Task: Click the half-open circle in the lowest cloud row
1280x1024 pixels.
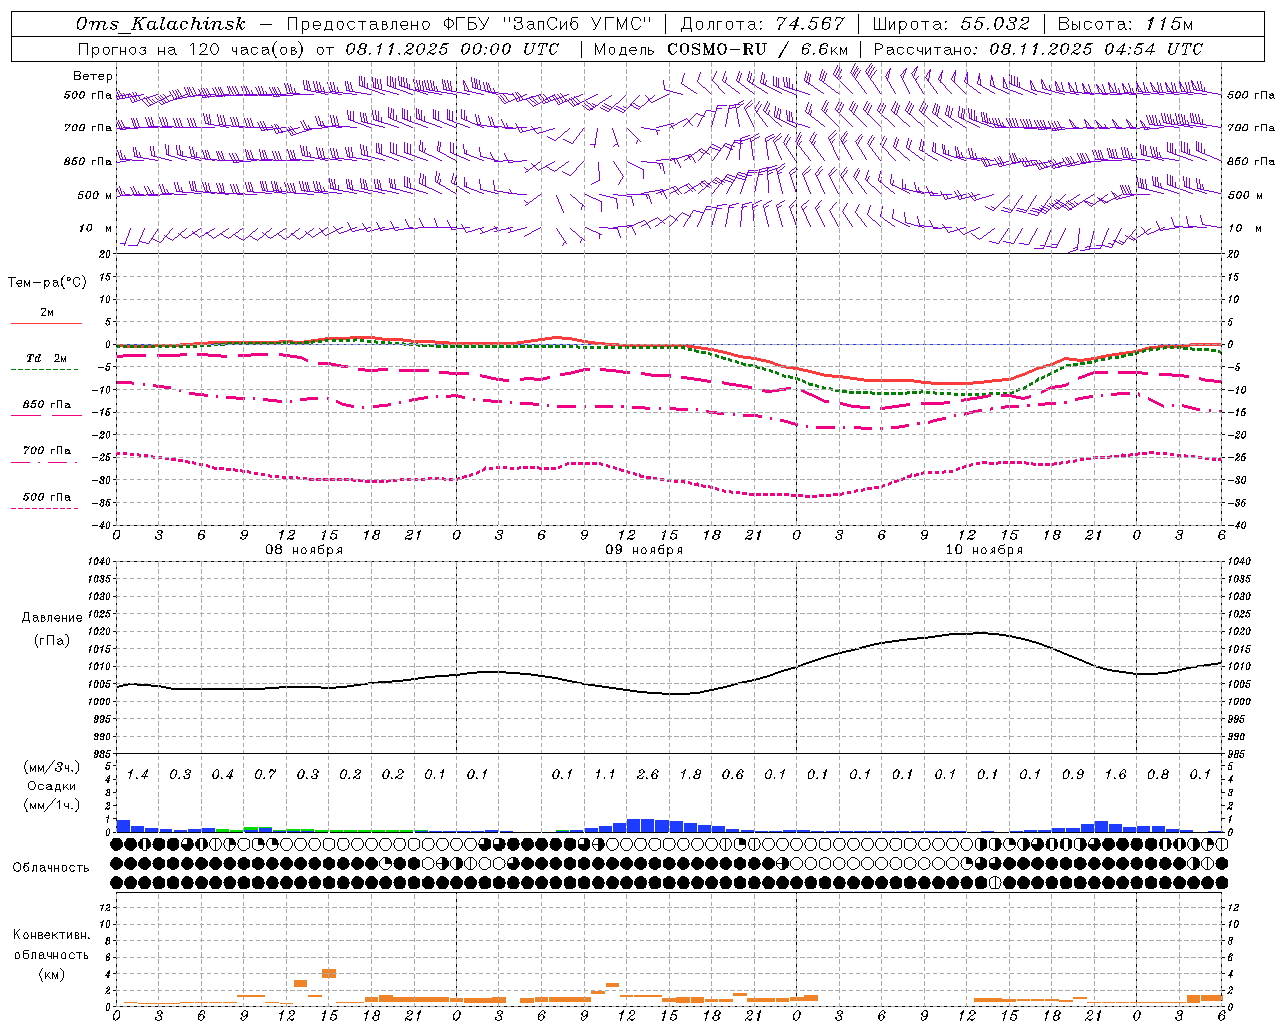Action: (995, 882)
